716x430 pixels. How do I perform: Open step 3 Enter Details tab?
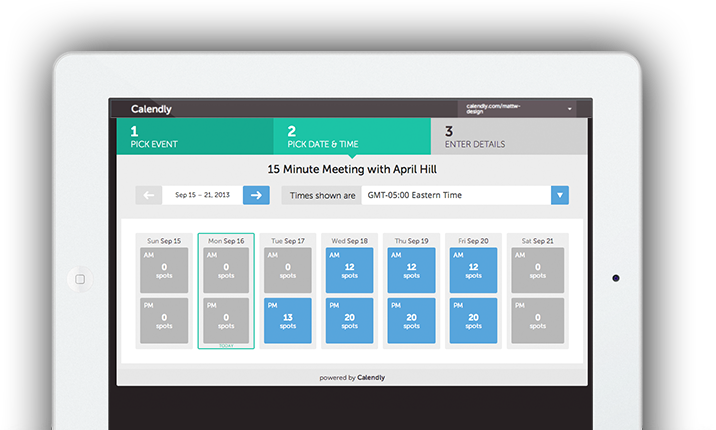click(509, 136)
